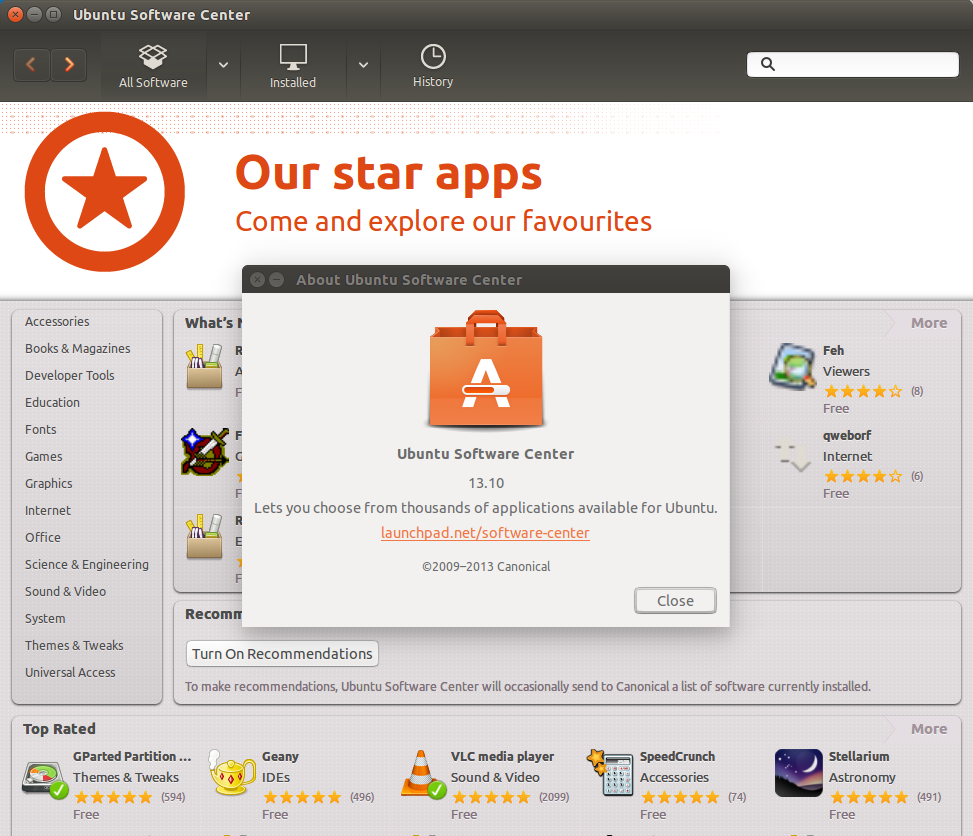The height and width of the screenshot is (836, 973).
Task: Minimize the About Ubuntu Software Center dialog
Action: pos(276,280)
